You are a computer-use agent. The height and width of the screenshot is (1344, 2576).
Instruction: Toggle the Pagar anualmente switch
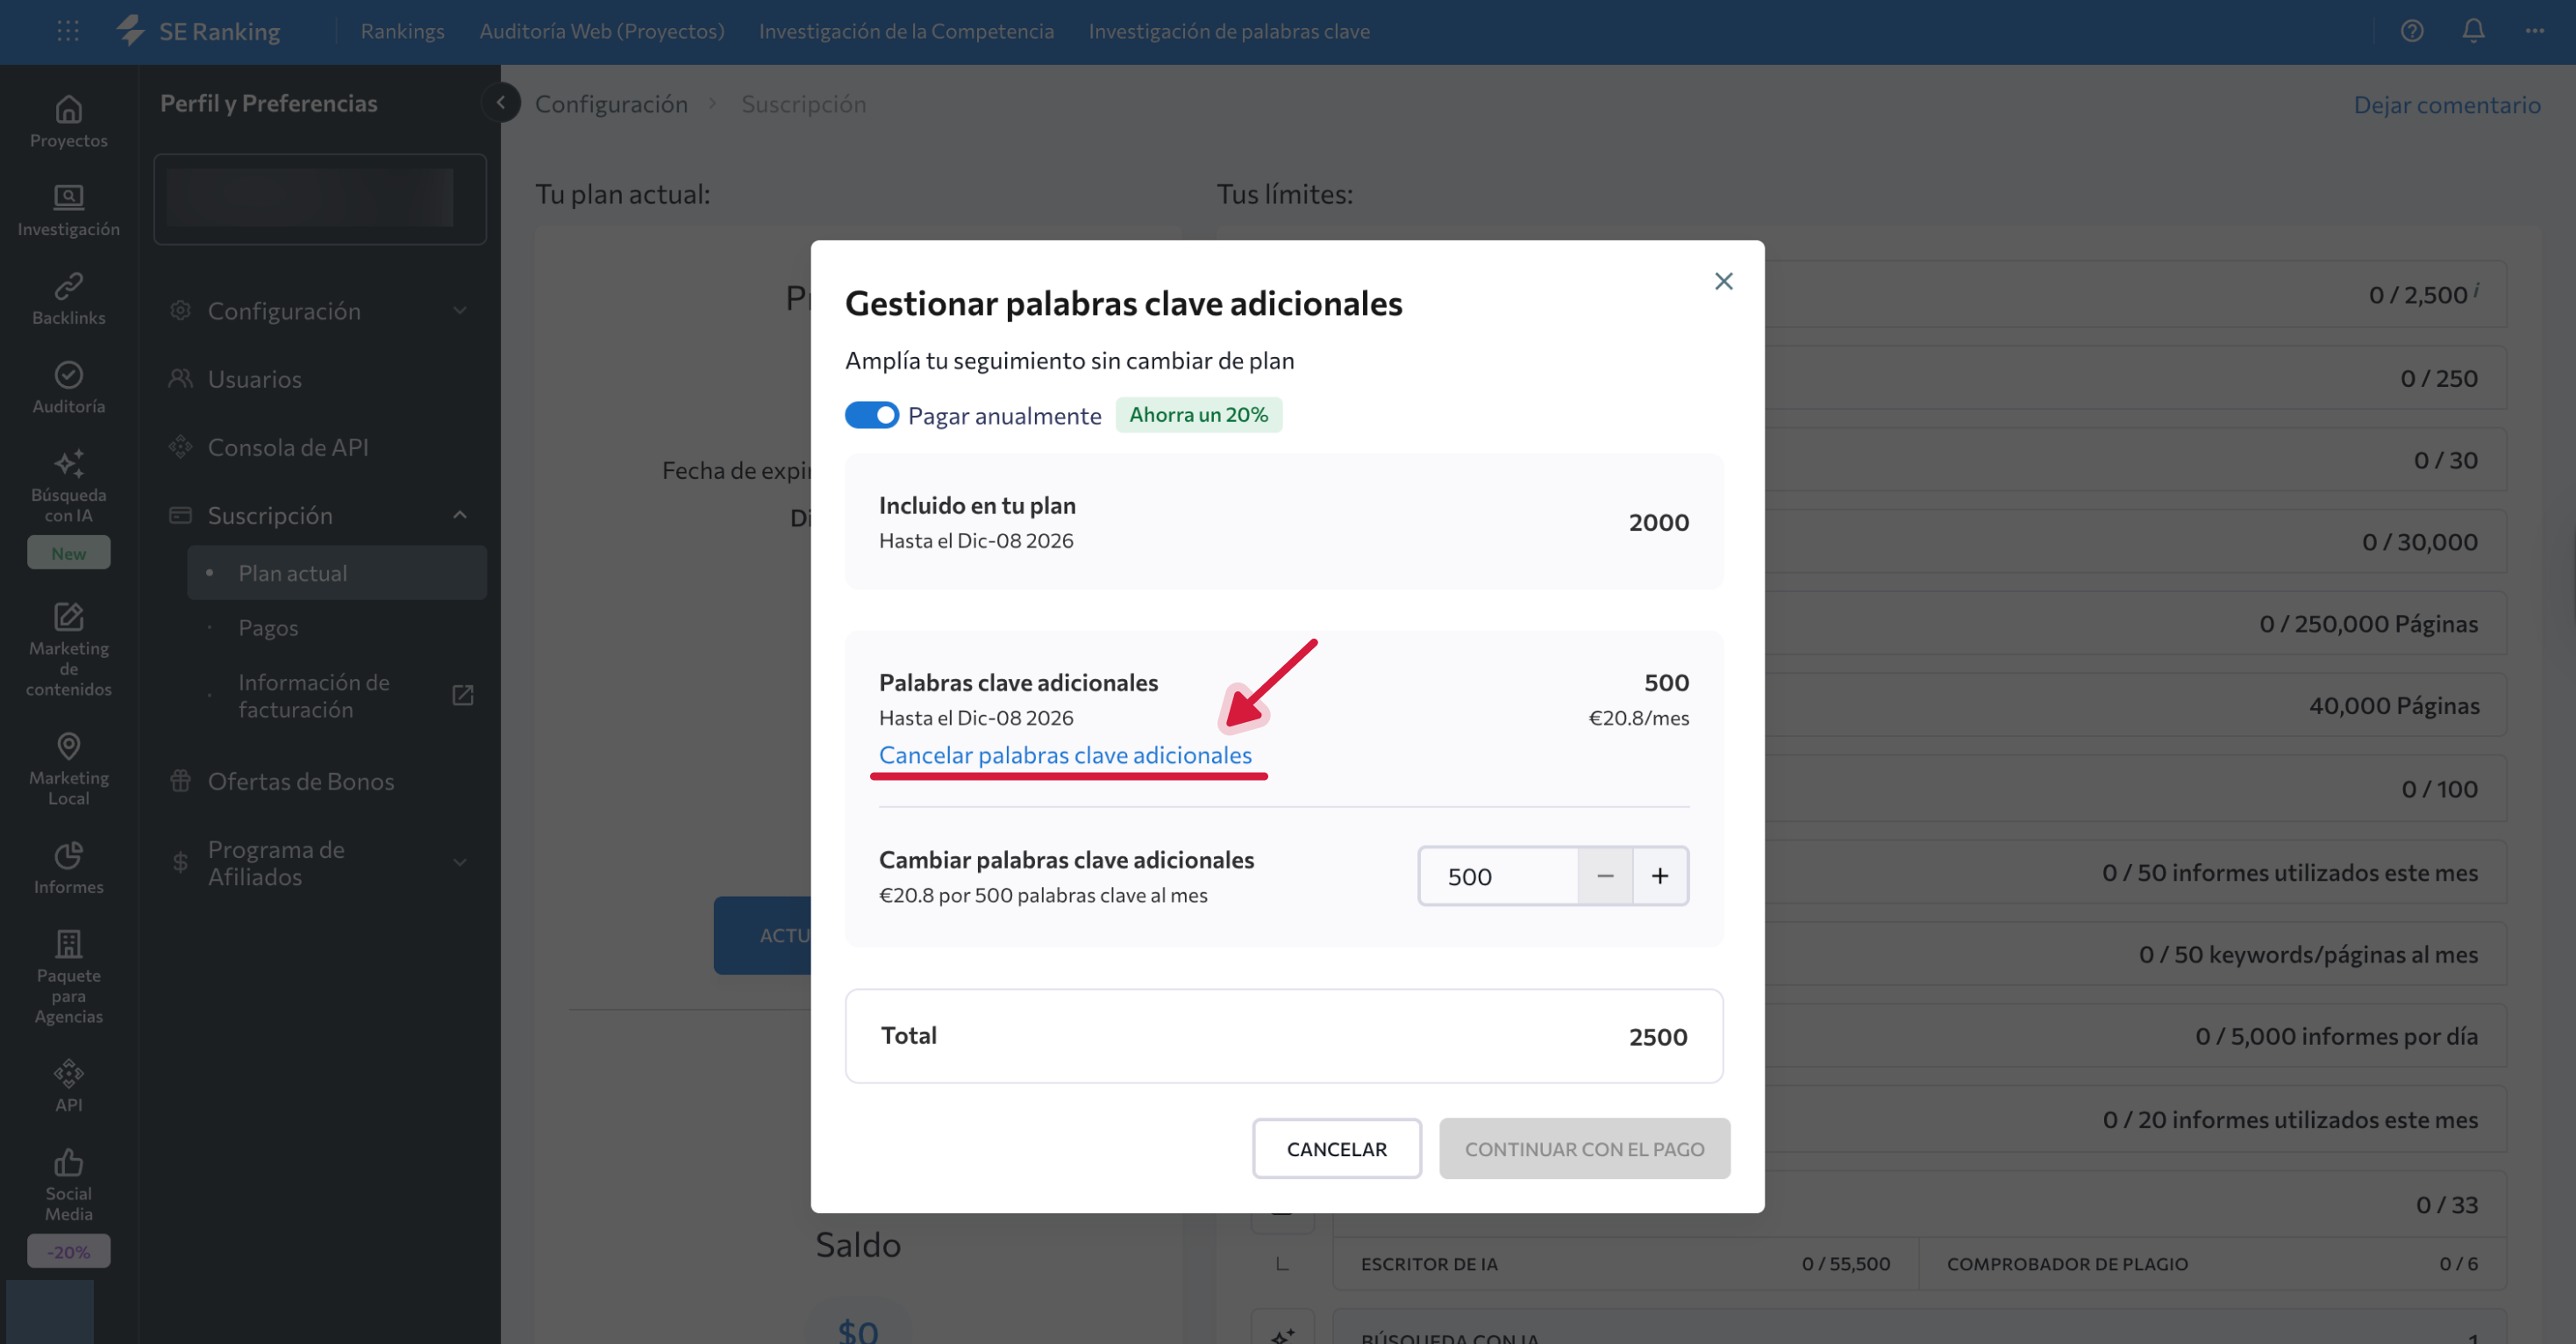[871, 415]
